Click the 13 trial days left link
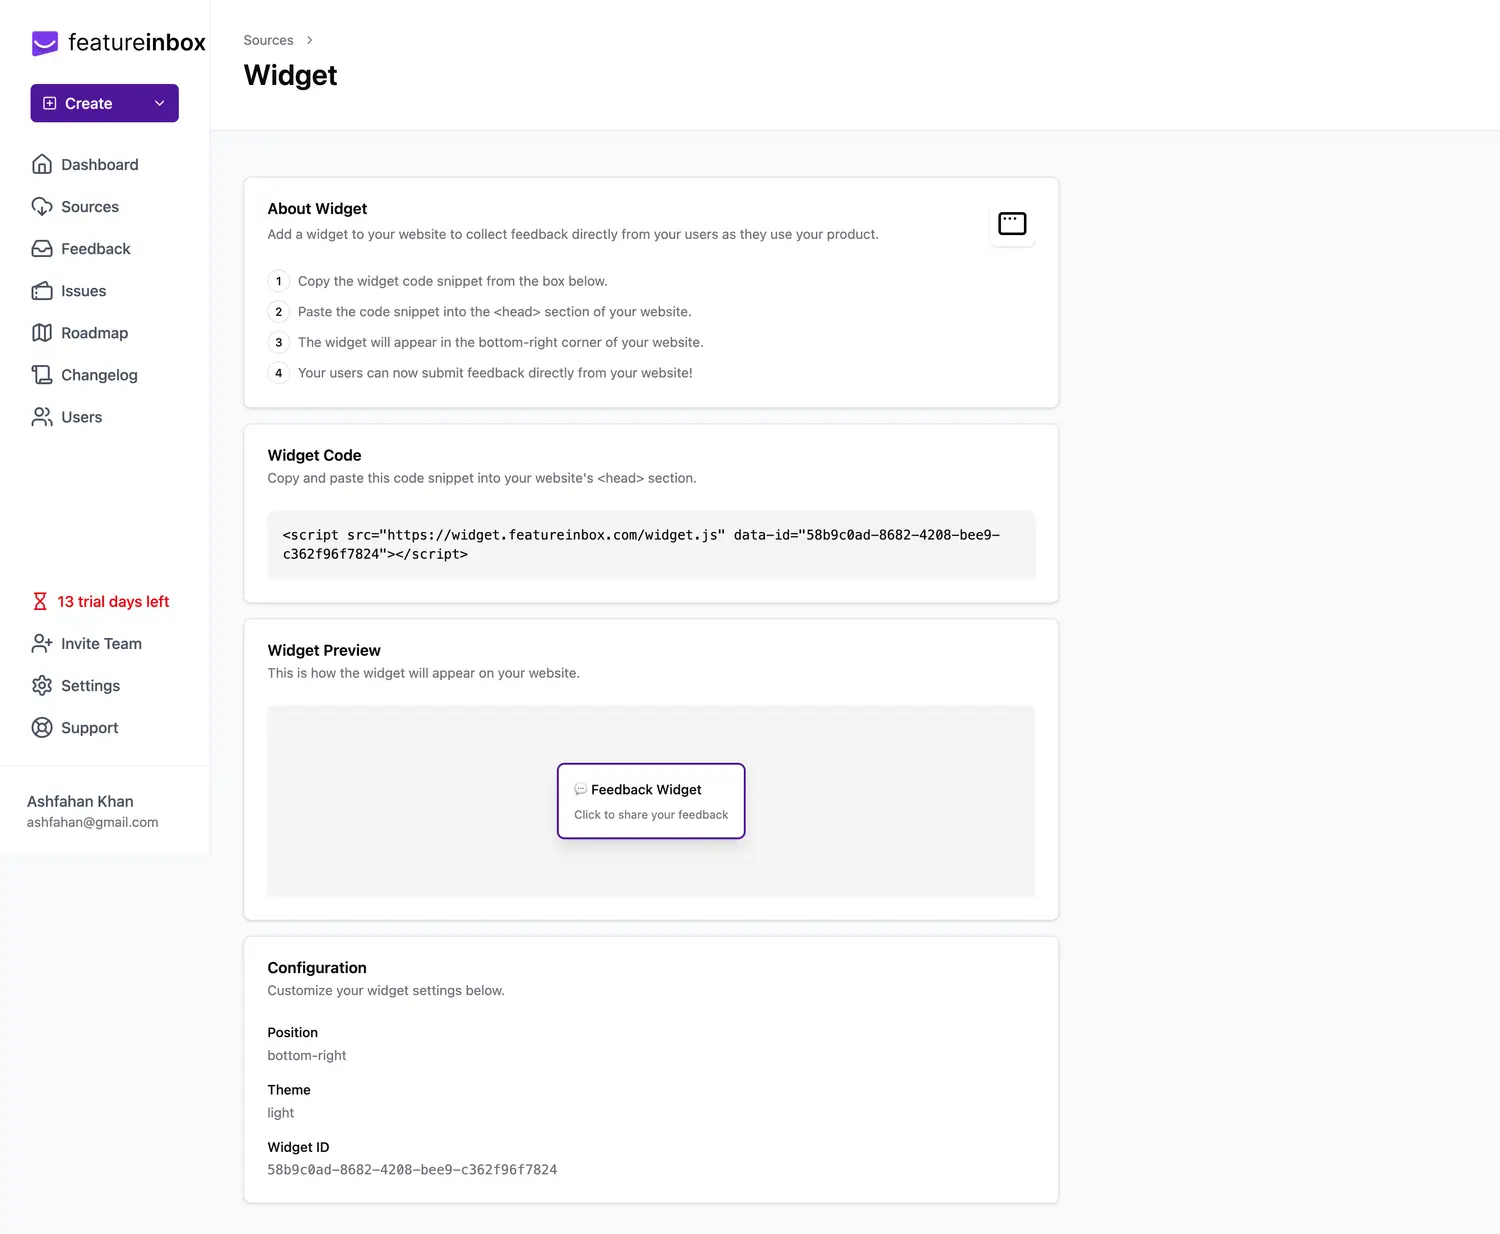 pos(113,602)
